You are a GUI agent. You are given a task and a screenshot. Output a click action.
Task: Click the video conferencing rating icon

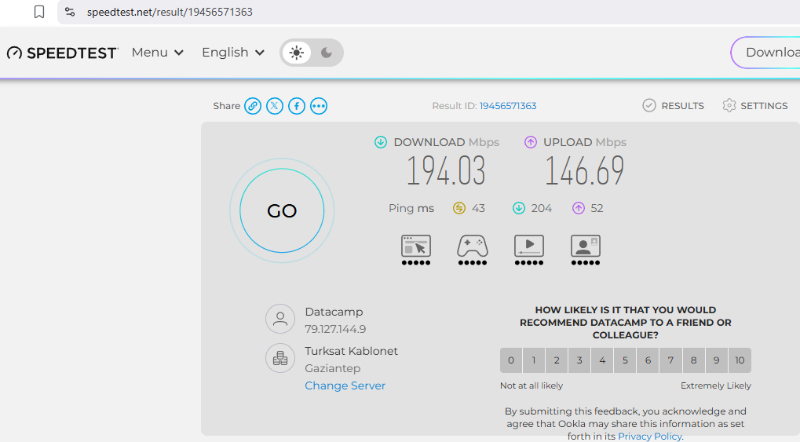pyautogui.click(x=585, y=246)
